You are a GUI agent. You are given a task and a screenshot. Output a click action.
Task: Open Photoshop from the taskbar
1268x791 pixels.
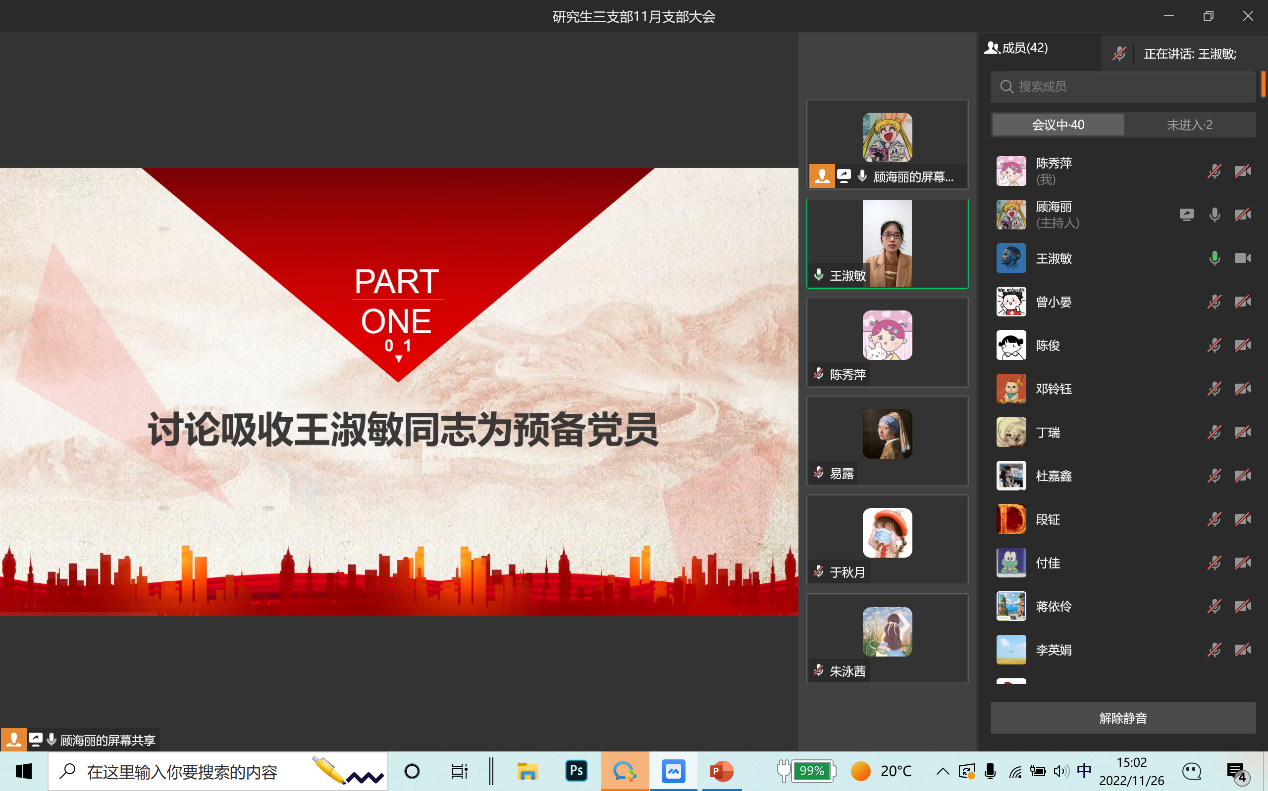point(576,771)
